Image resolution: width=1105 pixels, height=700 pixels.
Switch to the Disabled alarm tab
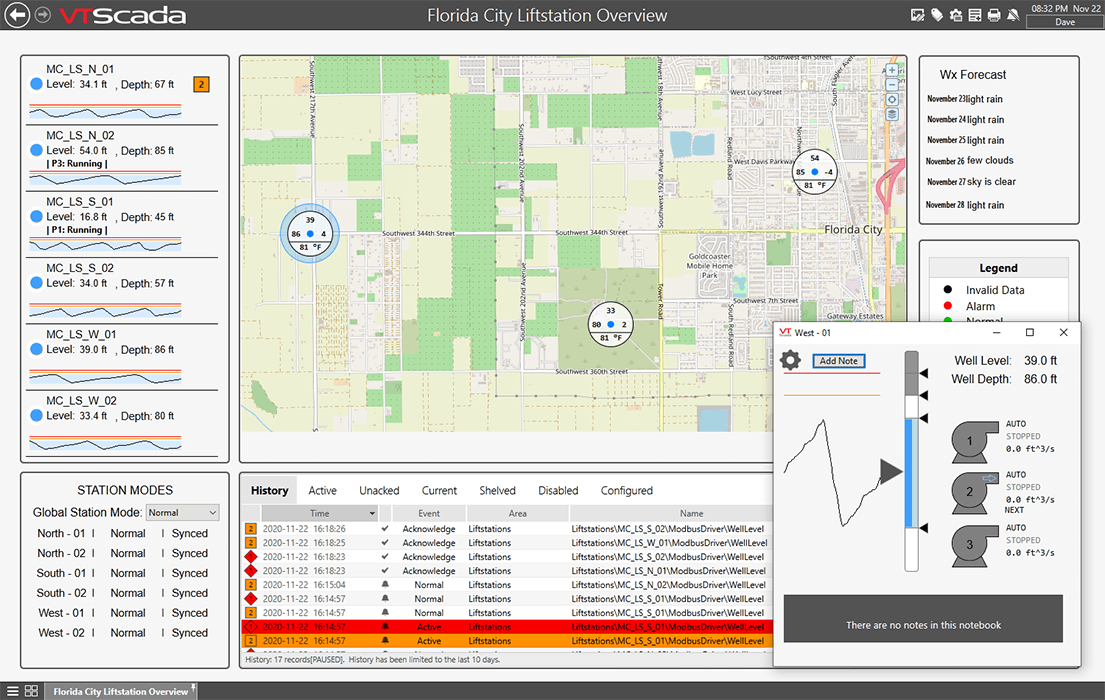pos(558,491)
